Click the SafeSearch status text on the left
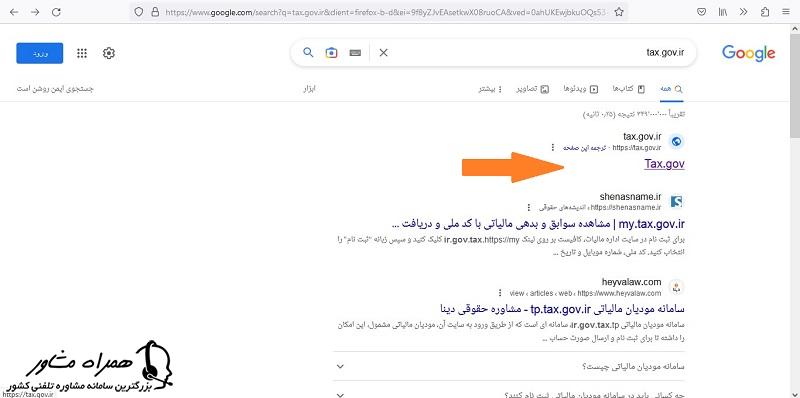800x398 pixels. (55, 89)
